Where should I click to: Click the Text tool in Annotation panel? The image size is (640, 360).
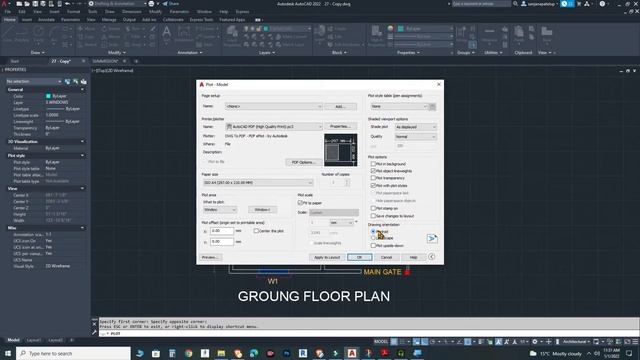click(167, 35)
